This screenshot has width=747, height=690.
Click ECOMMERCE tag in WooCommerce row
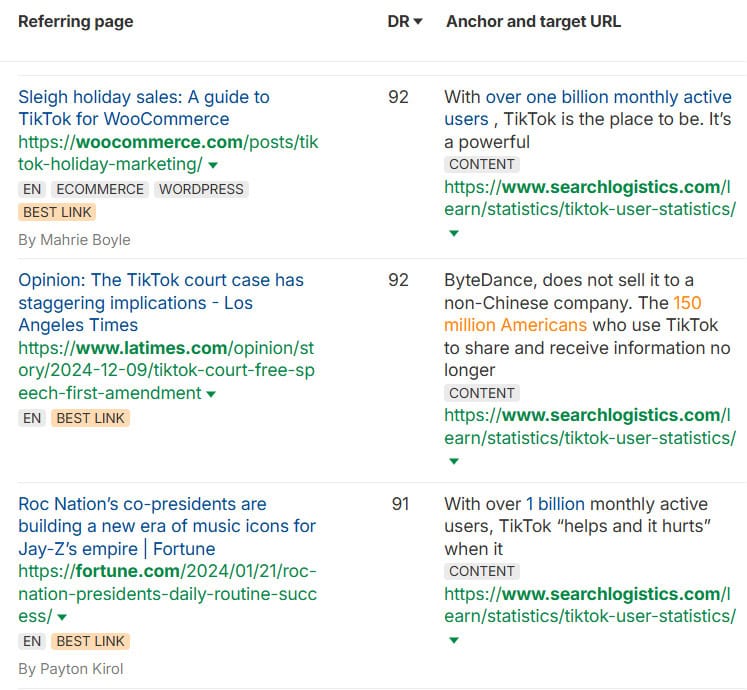[x=100, y=189]
